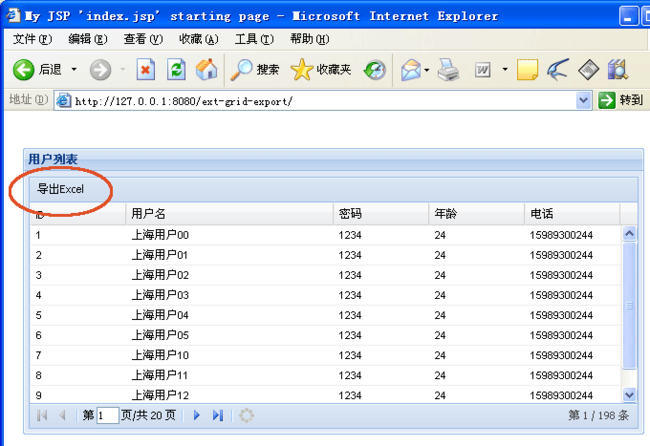Click the 导出Excel export button
Image resolution: width=650 pixels, height=446 pixels.
tap(61, 189)
